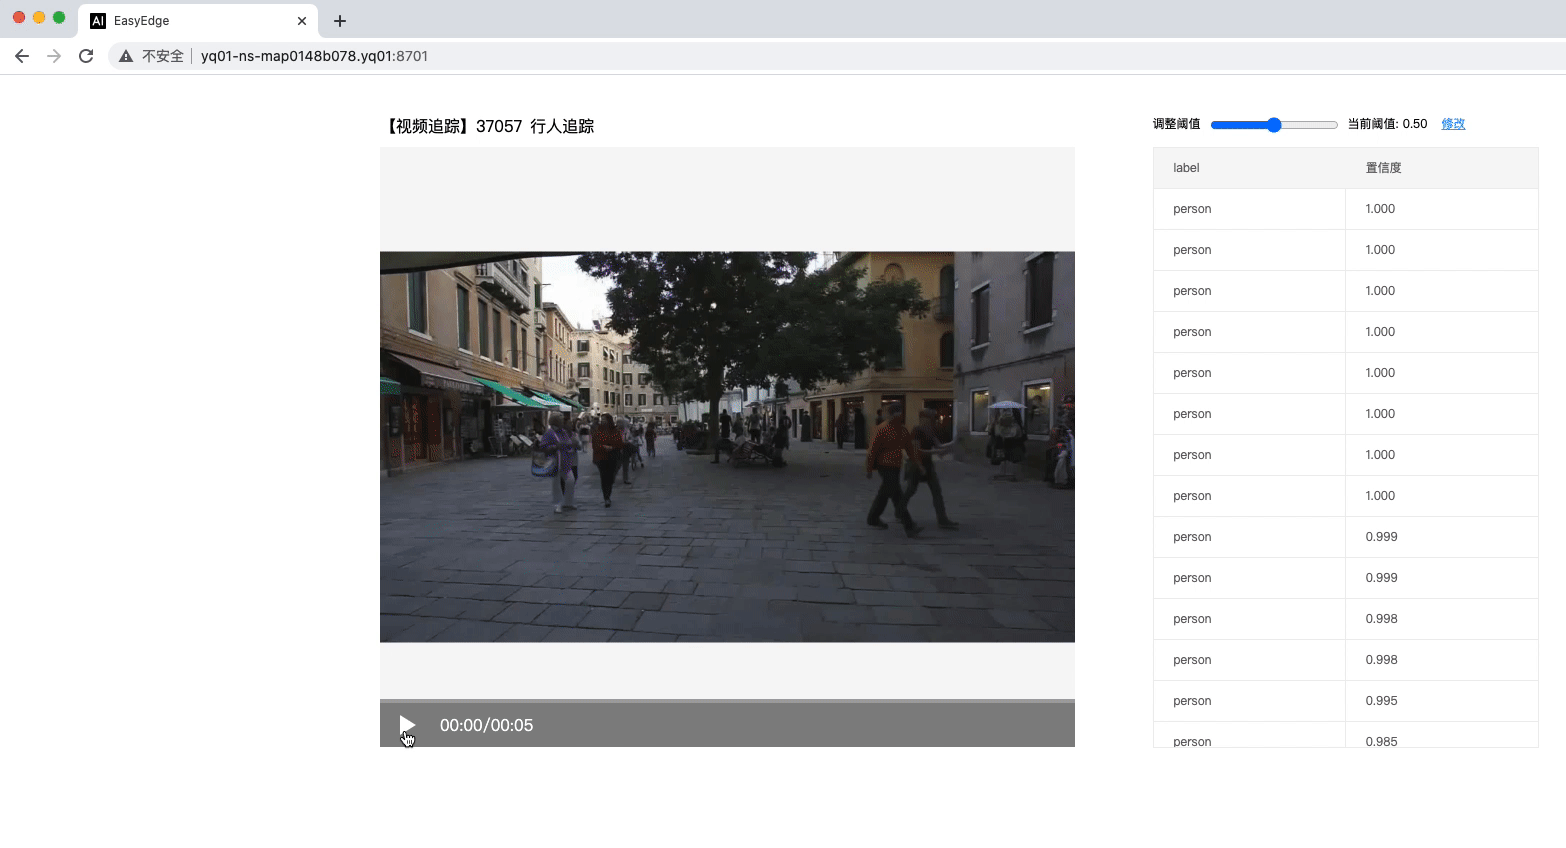Click the person label beside 0.995
The height and width of the screenshot is (848, 1566).
click(x=1192, y=701)
